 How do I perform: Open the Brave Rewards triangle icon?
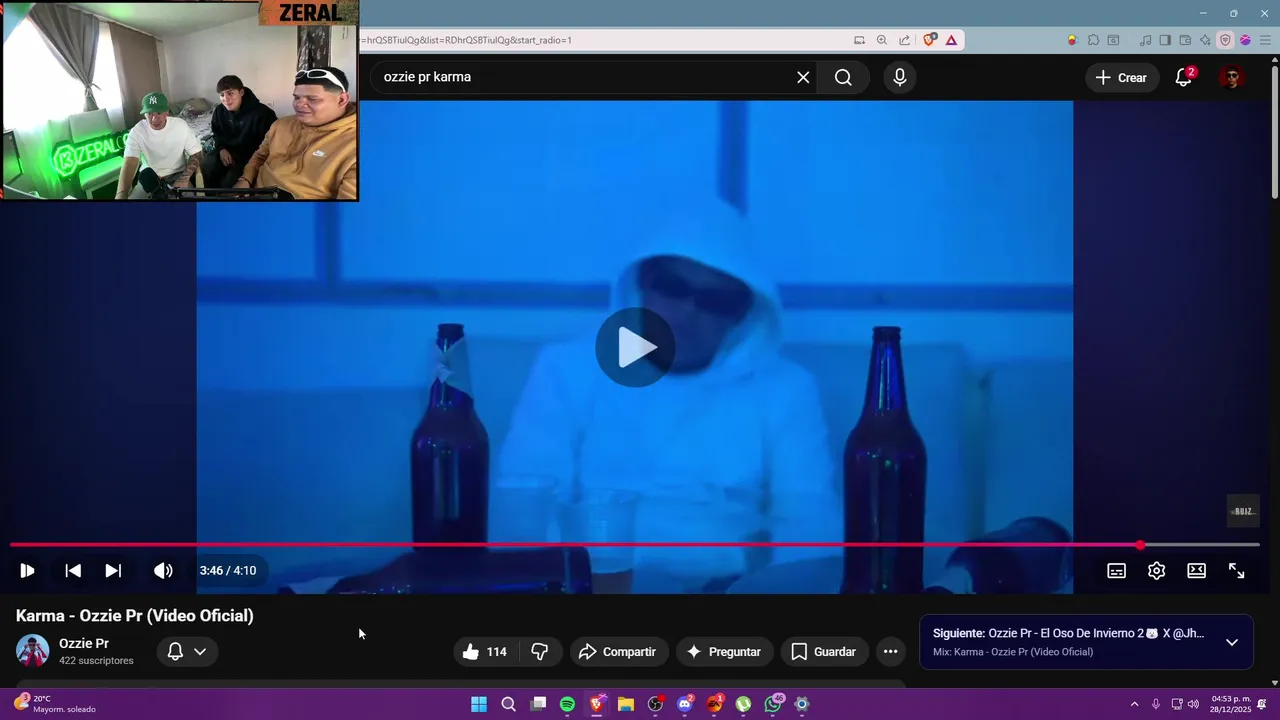951,40
